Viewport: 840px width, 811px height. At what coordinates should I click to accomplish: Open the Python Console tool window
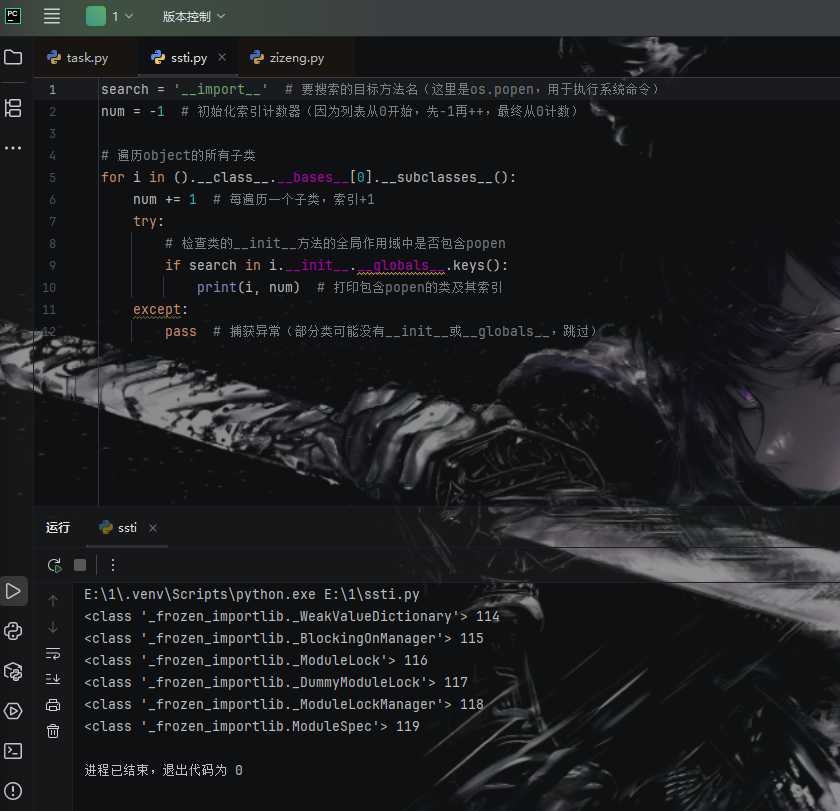13,630
